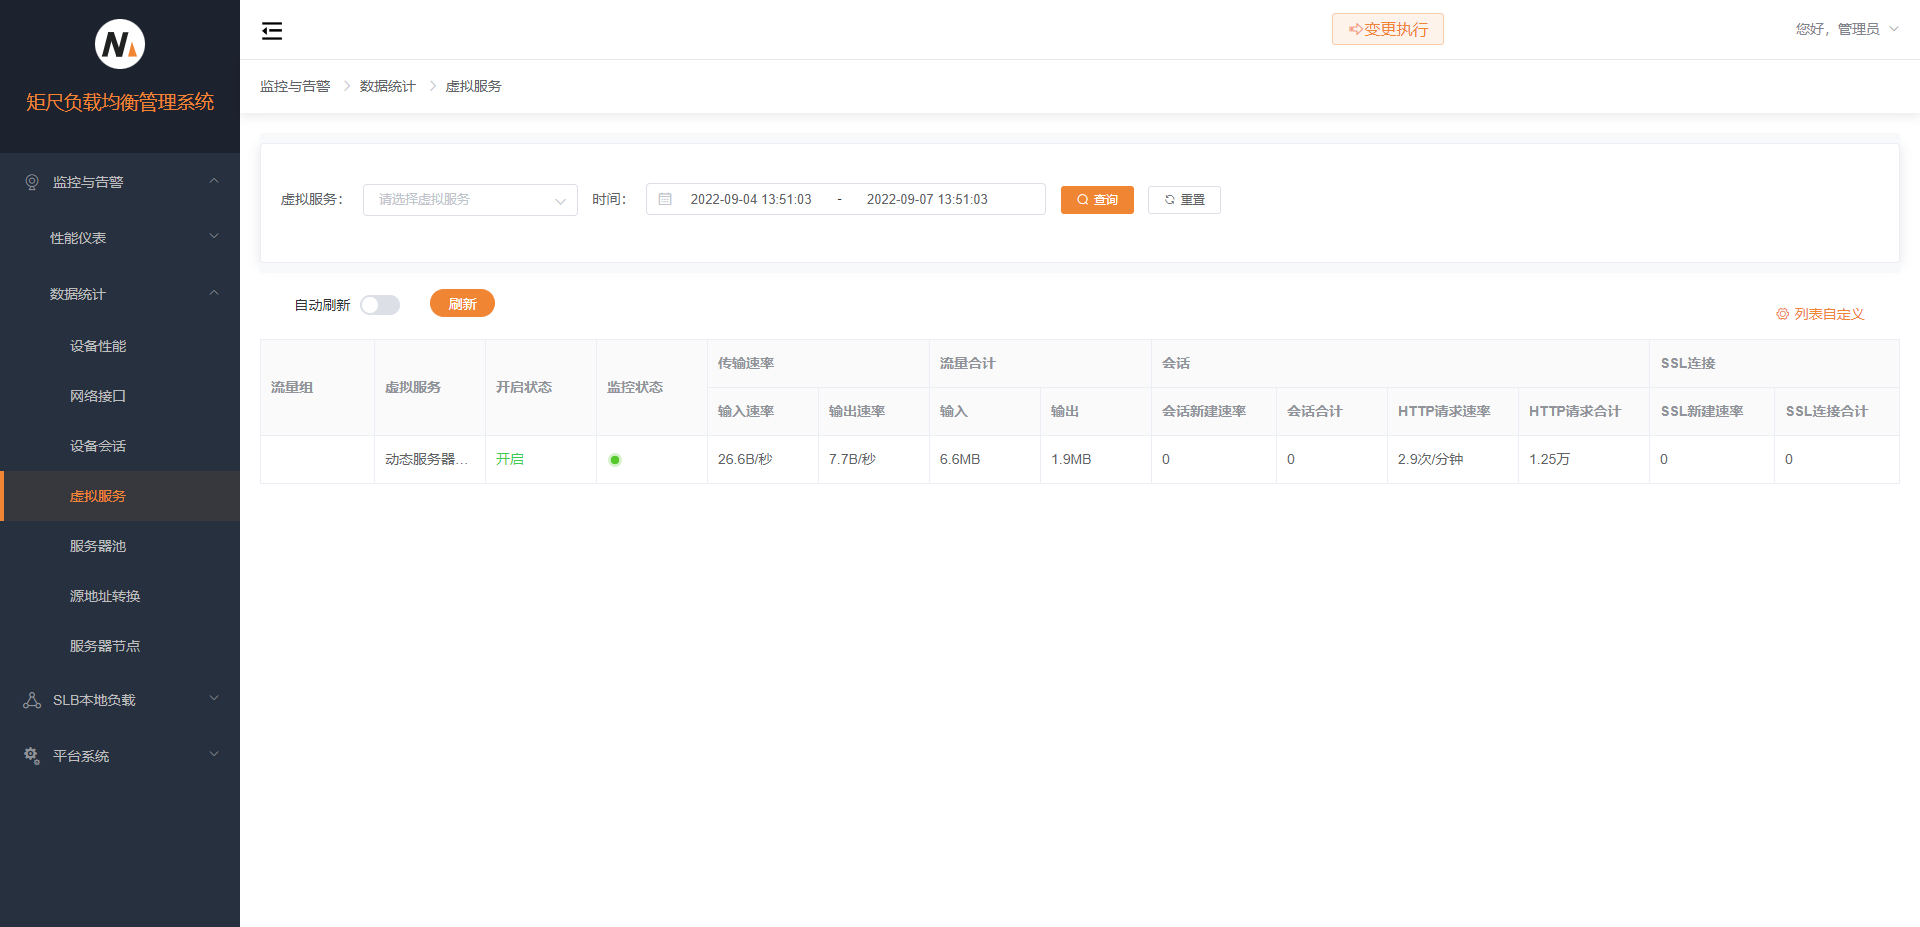This screenshot has height=927, width=1920.
Task: Click the calendar icon in the time field
Action: 665,199
